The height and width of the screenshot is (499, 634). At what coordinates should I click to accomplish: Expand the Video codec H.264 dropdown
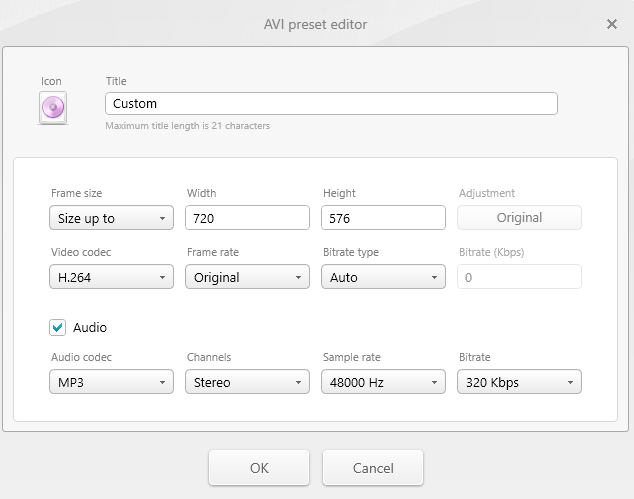click(x=111, y=277)
